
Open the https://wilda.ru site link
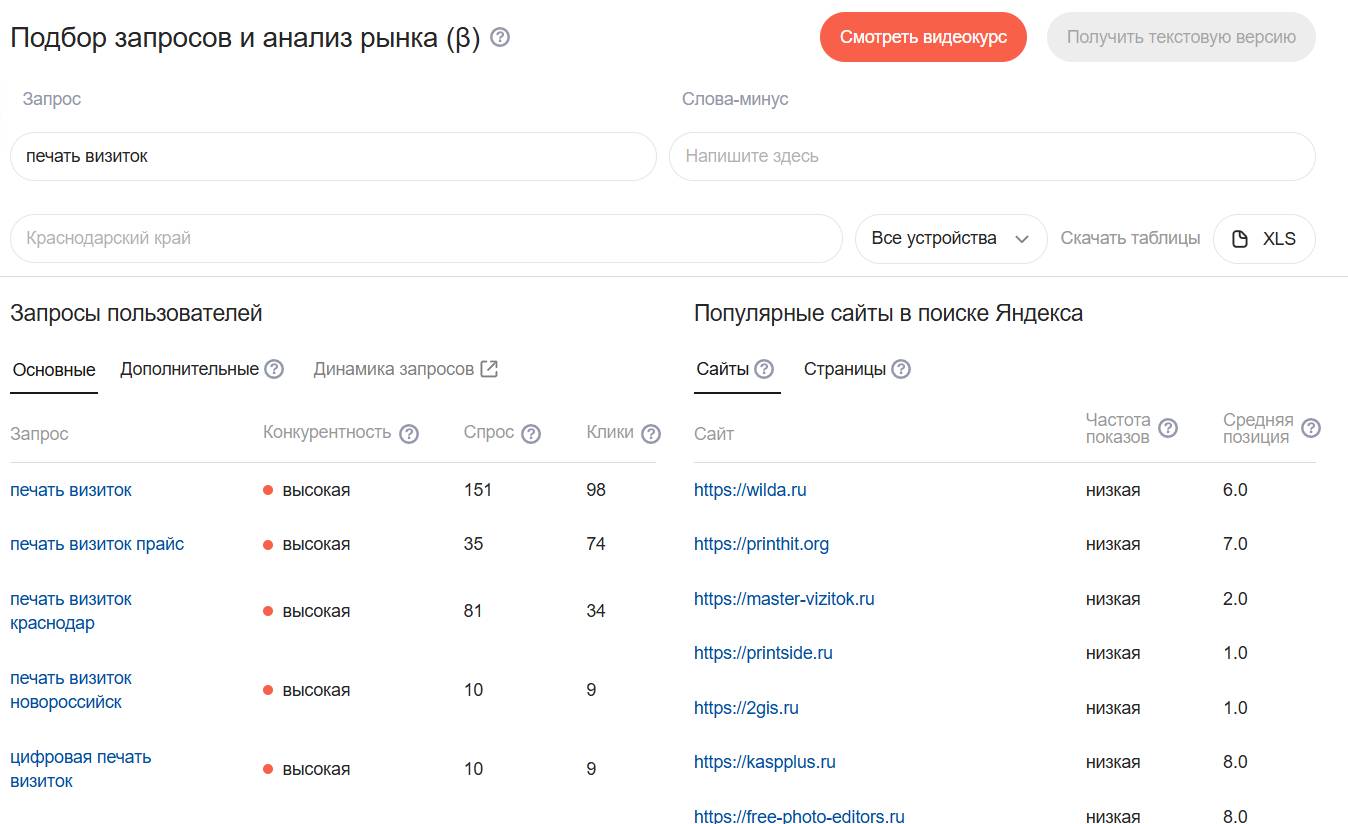pyautogui.click(x=750, y=490)
